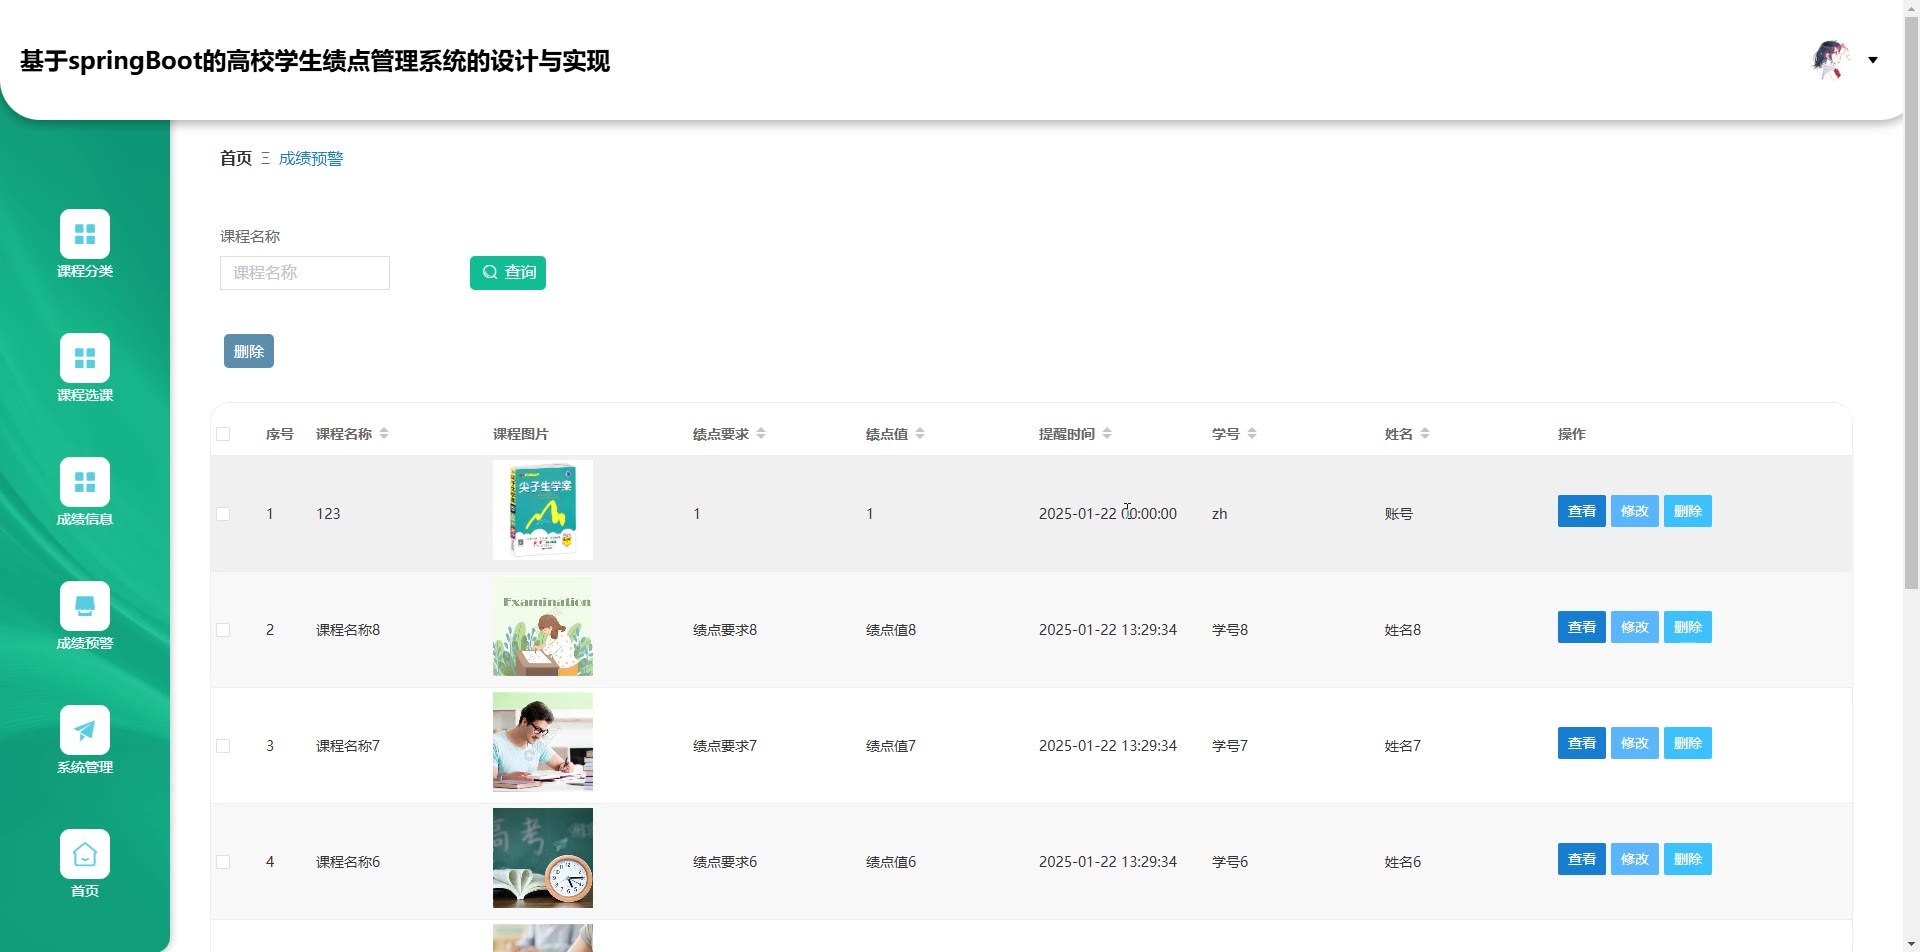Click 查看 for 课程名称6
Screen dimensions: 1920x952
(x=1582, y=859)
